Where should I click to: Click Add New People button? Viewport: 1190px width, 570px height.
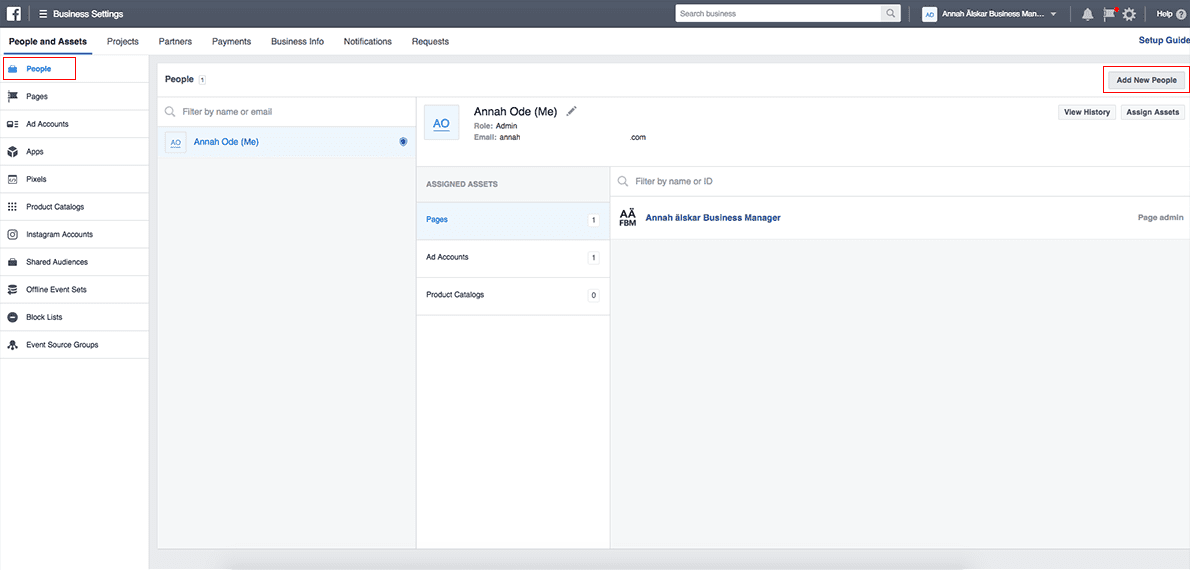click(x=1146, y=80)
